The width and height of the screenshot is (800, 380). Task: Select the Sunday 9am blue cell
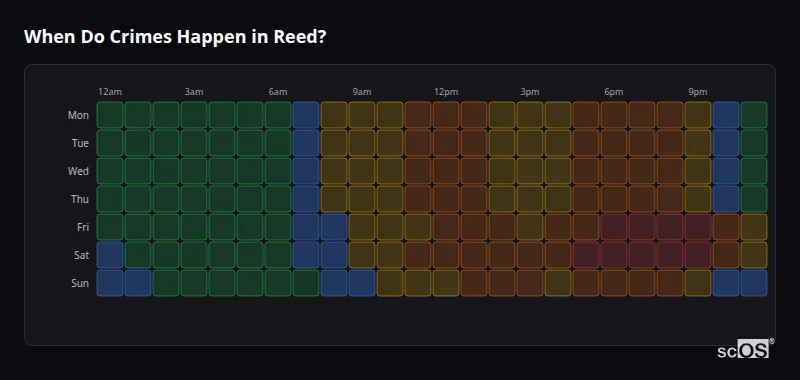tap(362, 283)
